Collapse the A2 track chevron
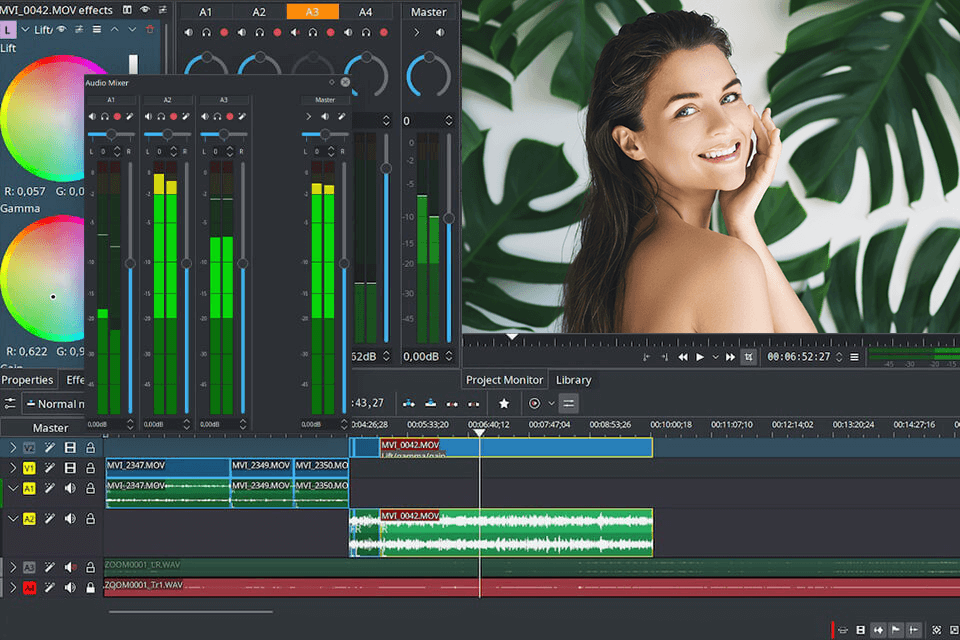This screenshot has height=640, width=960. point(13,519)
